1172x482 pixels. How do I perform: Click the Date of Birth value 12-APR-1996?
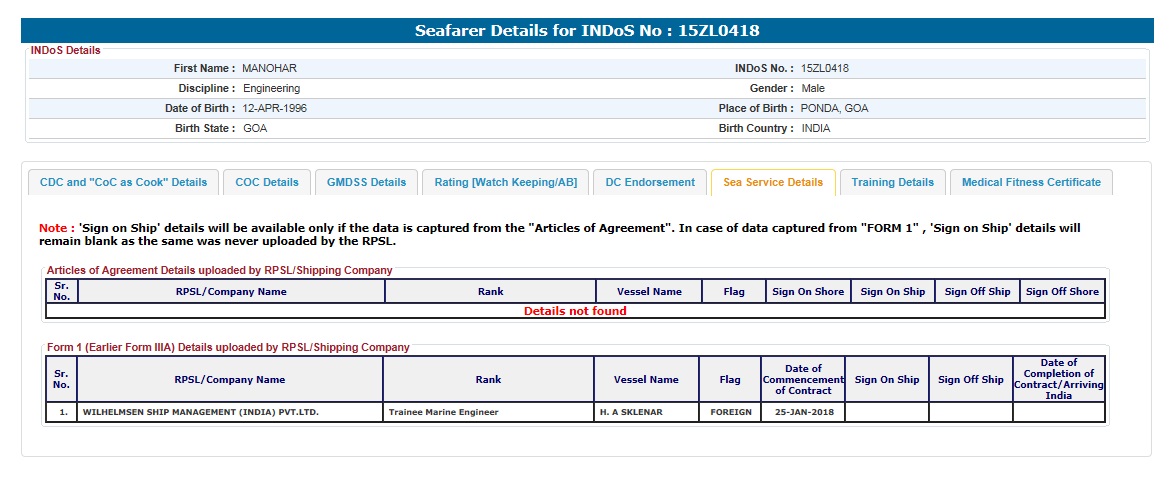point(275,108)
